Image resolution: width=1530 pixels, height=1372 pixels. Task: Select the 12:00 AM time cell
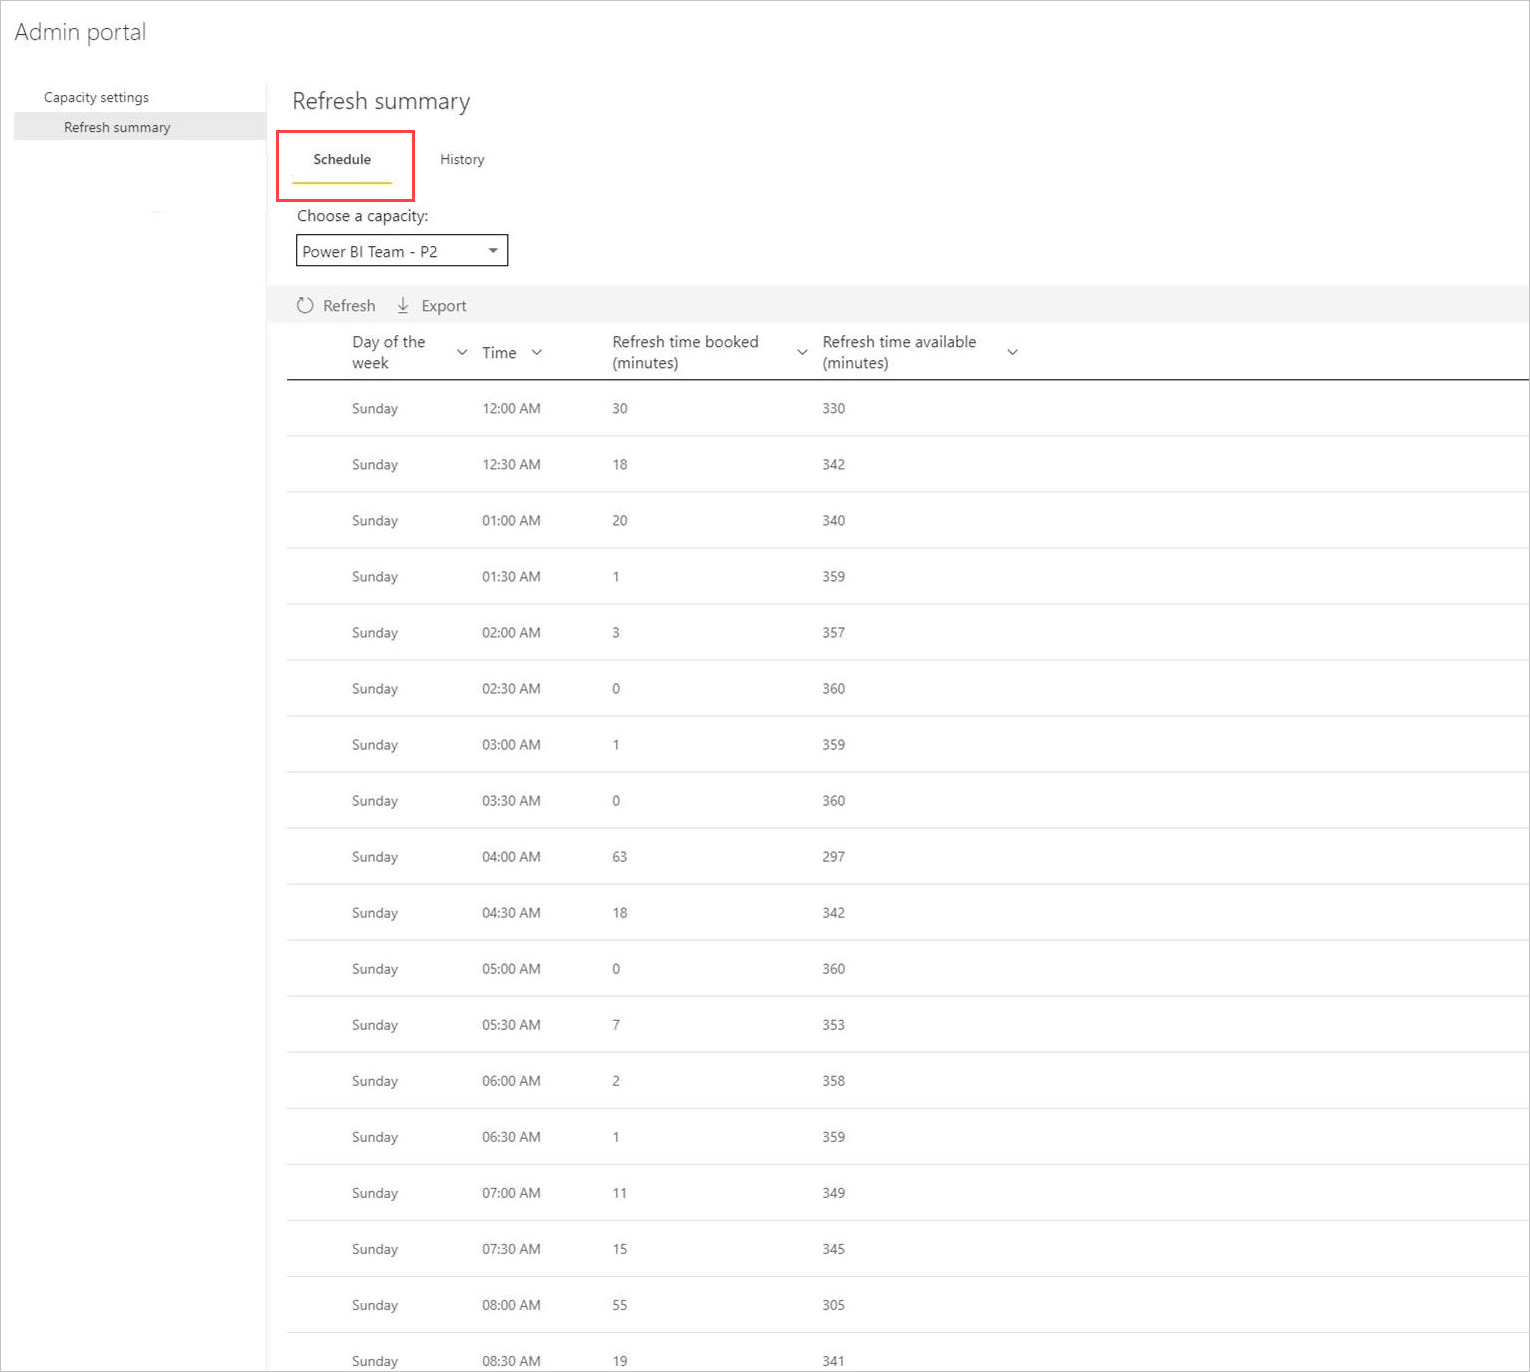[x=511, y=408]
